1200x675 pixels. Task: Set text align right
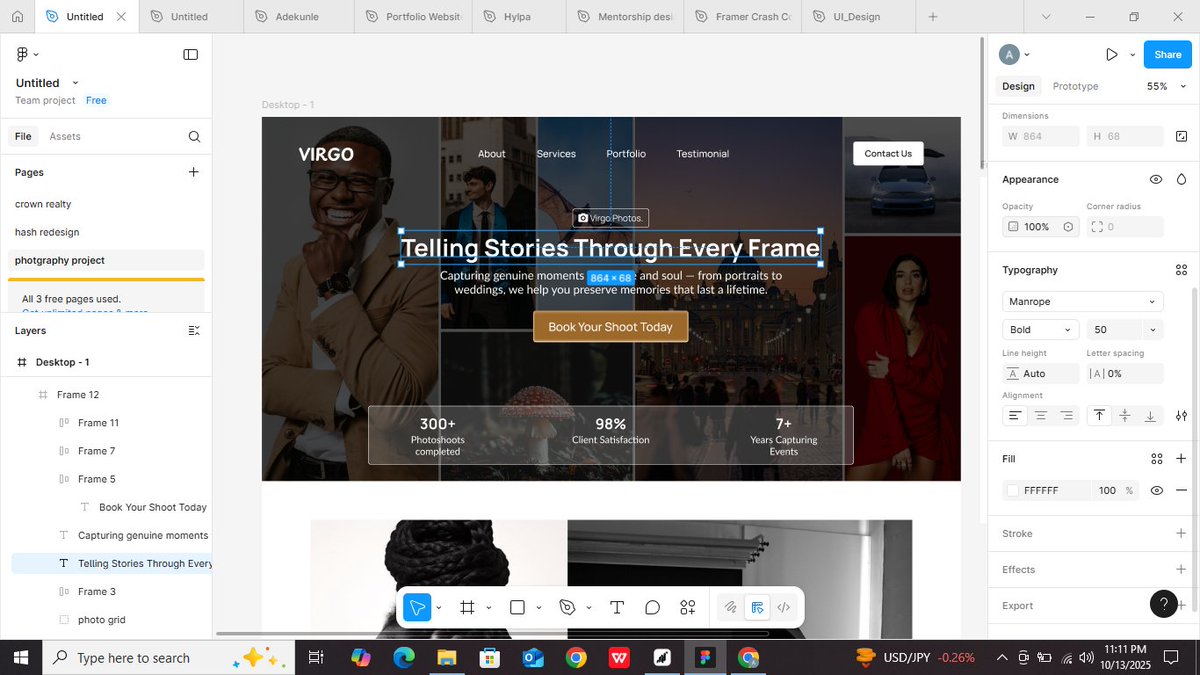click(x=1067, y=415)
